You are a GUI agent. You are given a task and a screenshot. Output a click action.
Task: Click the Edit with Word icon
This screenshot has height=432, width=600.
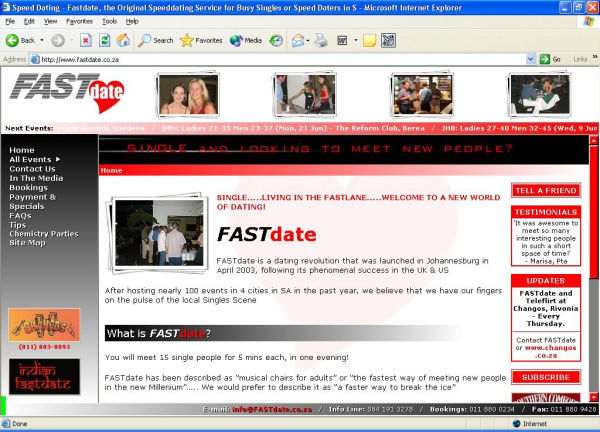(x=342, y=40)
